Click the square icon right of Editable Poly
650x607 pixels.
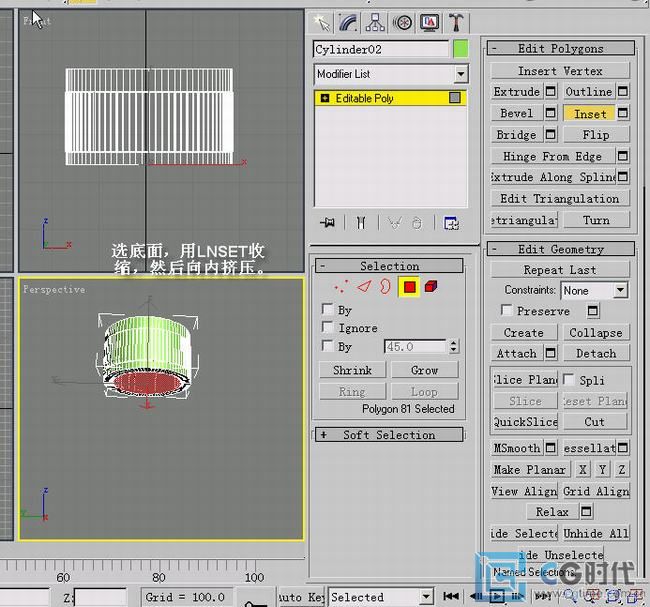pos(455,98)
